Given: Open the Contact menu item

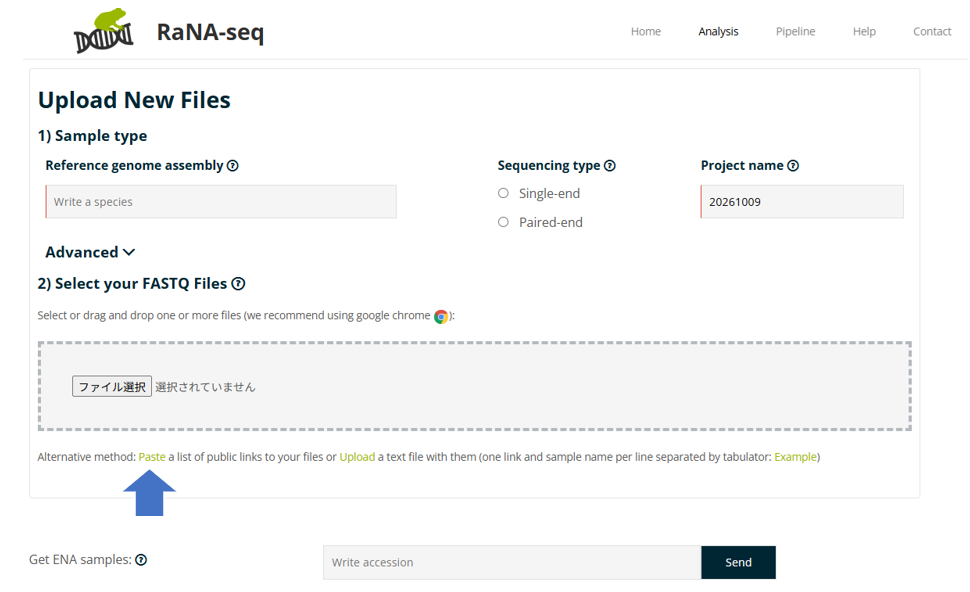Looking at the screenshot, I should pyautogui.click(x=932, y=32).
